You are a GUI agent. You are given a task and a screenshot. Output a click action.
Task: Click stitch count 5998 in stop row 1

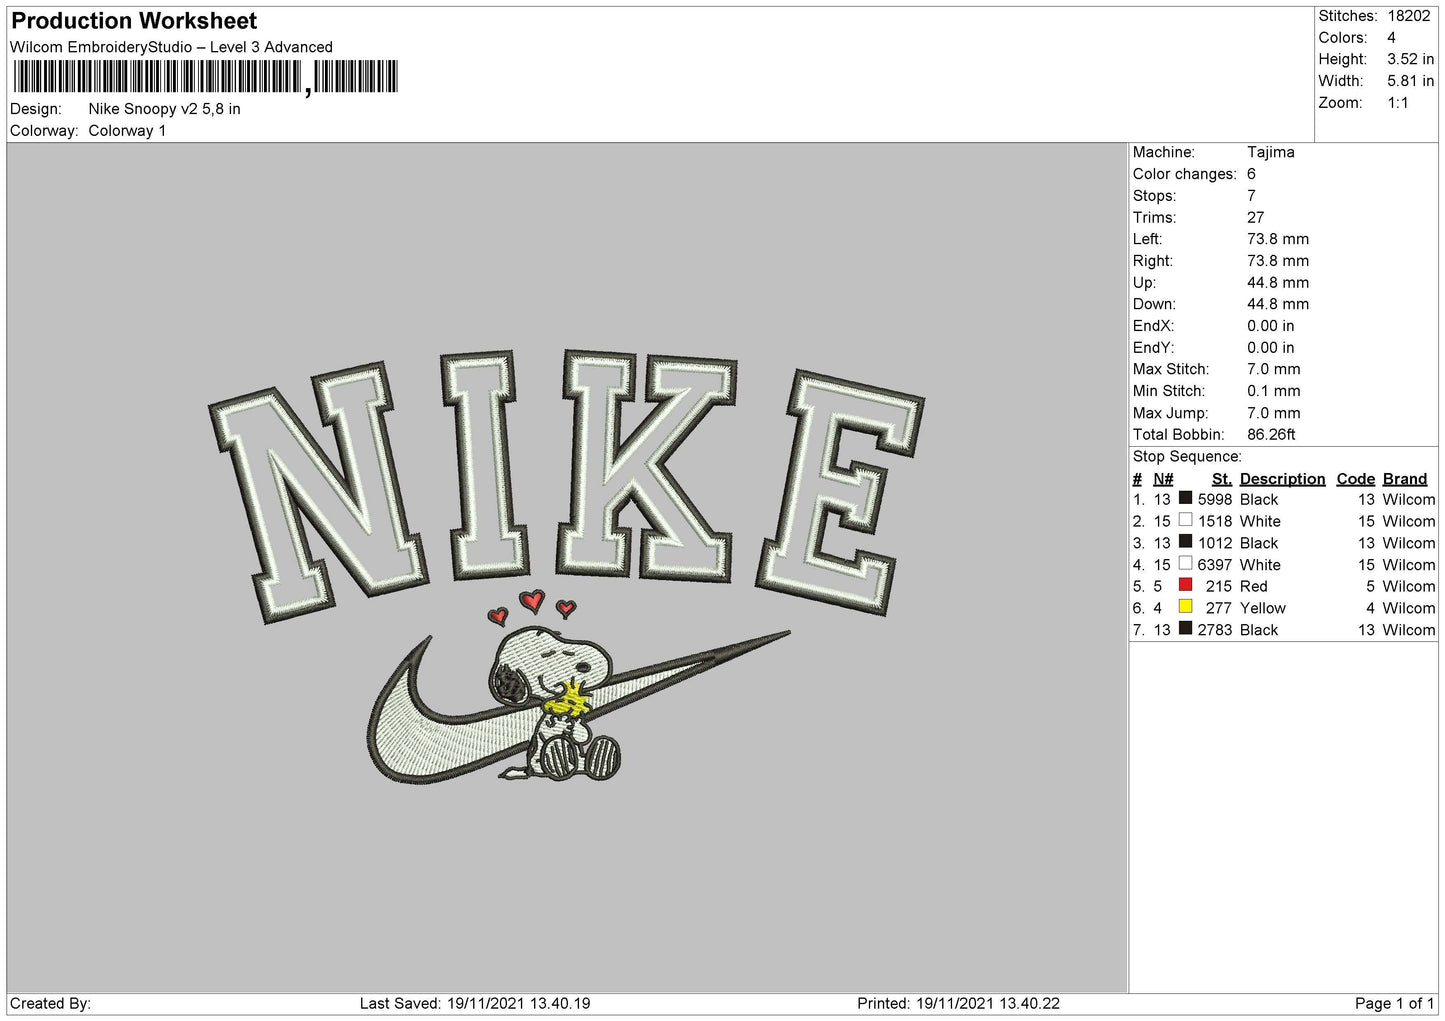1215,500
